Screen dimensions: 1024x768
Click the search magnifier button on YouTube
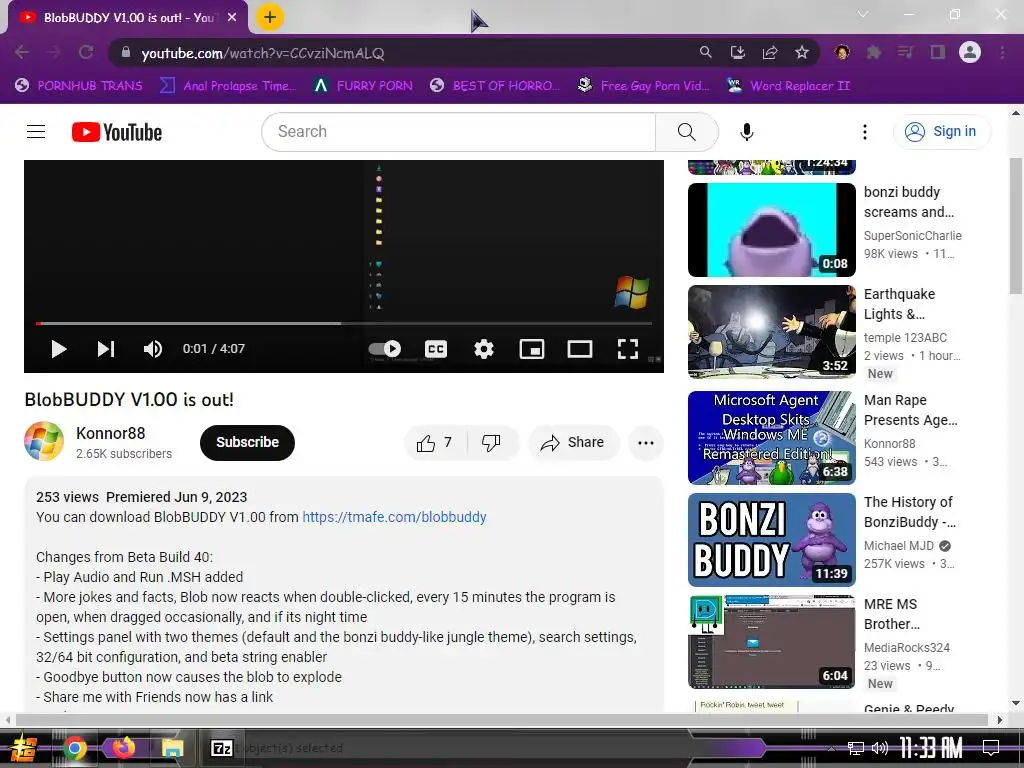[x=686, y=132]
